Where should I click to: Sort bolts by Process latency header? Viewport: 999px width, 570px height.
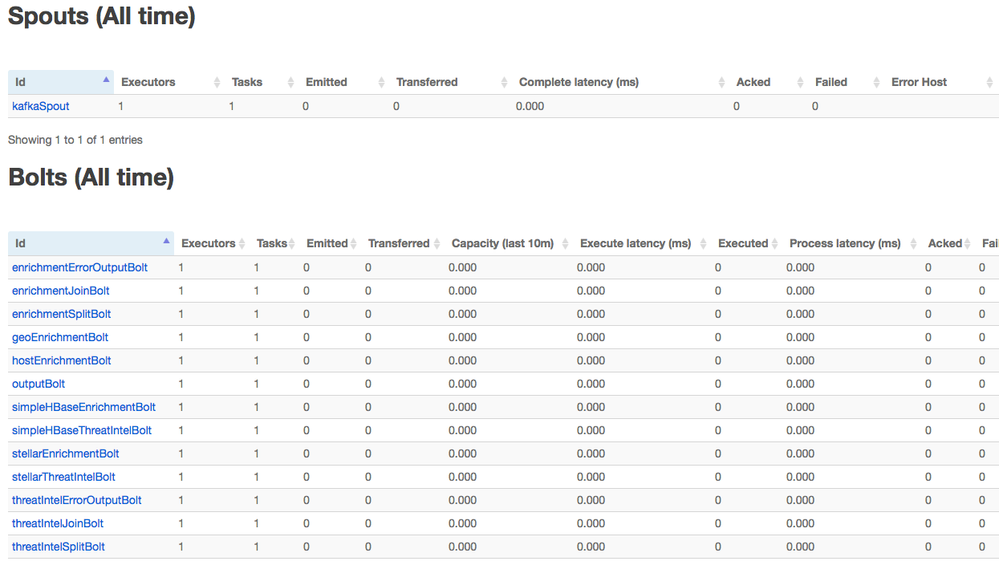tap(845, 244)
